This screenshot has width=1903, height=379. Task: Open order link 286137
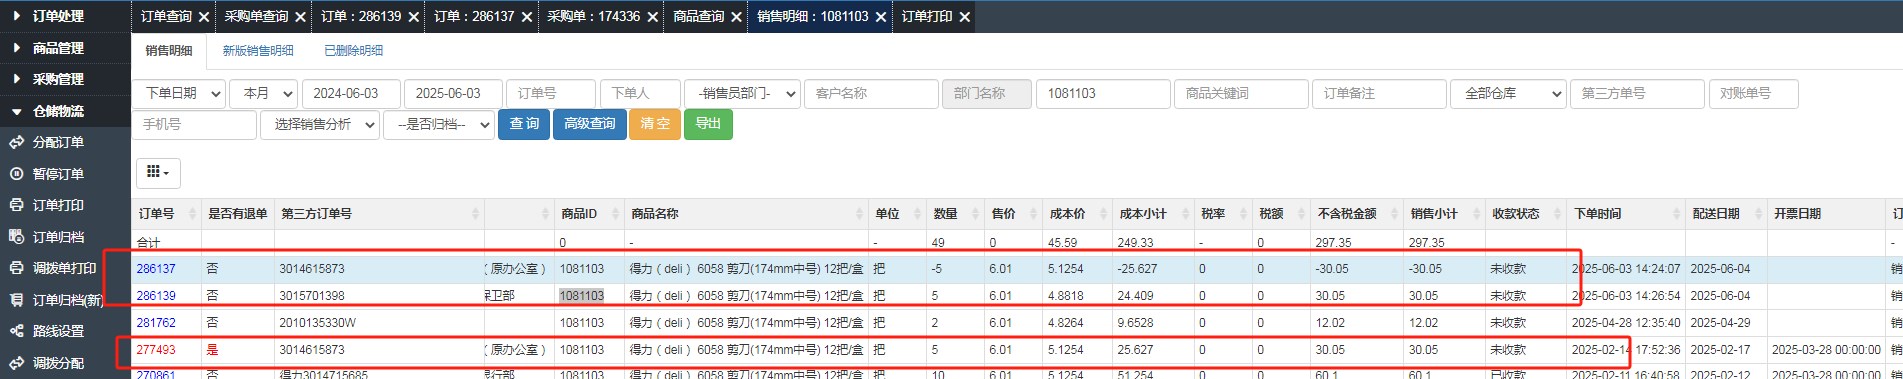point(156,269)
